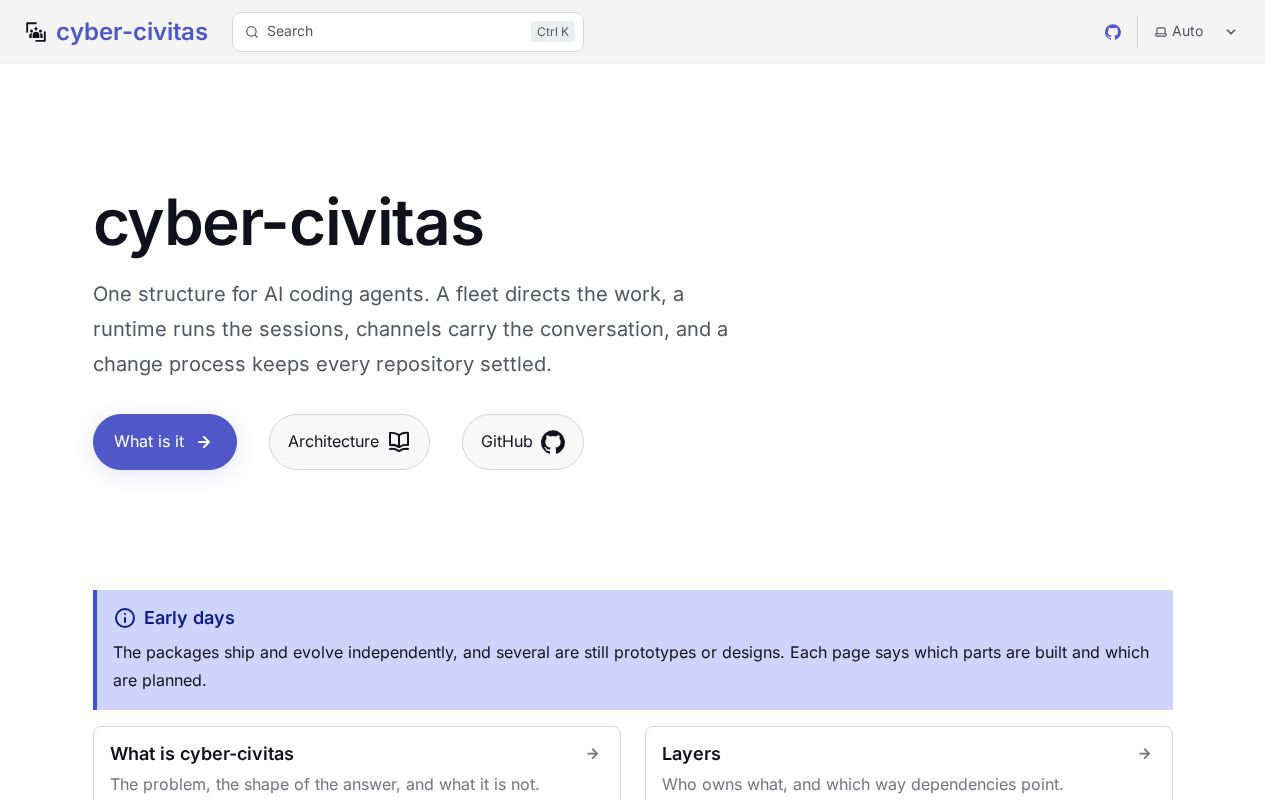Image resolution: width=1280 pixels, height=800 pixels.
Task: Click the cyber-civitas logo icon
Action: click(36, 32)
